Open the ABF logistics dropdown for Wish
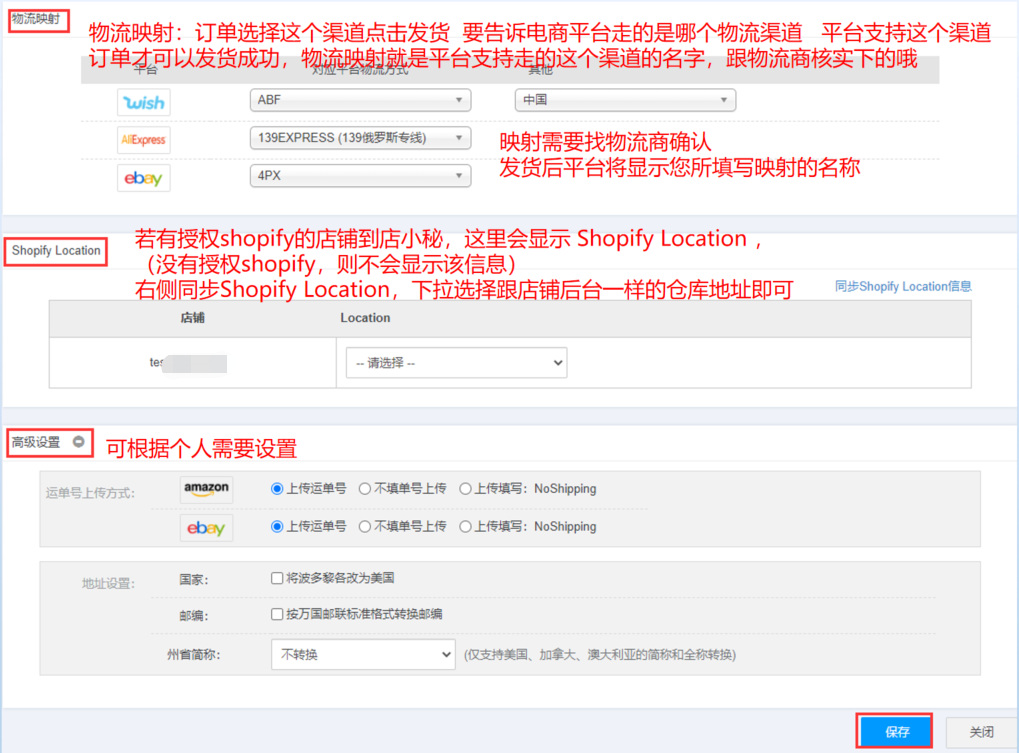1019x753 pixels. (x=361, y=100)
